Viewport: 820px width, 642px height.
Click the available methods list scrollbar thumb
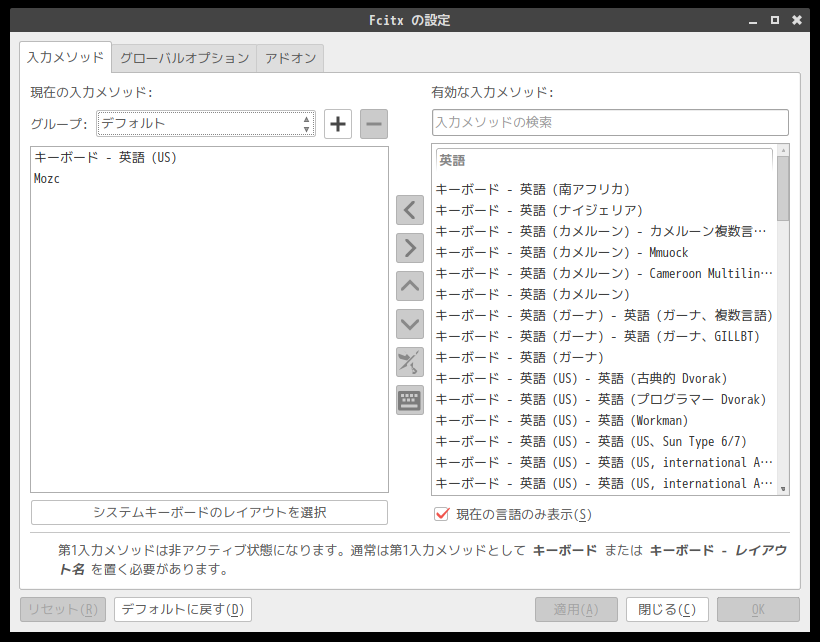pos(783,188)
